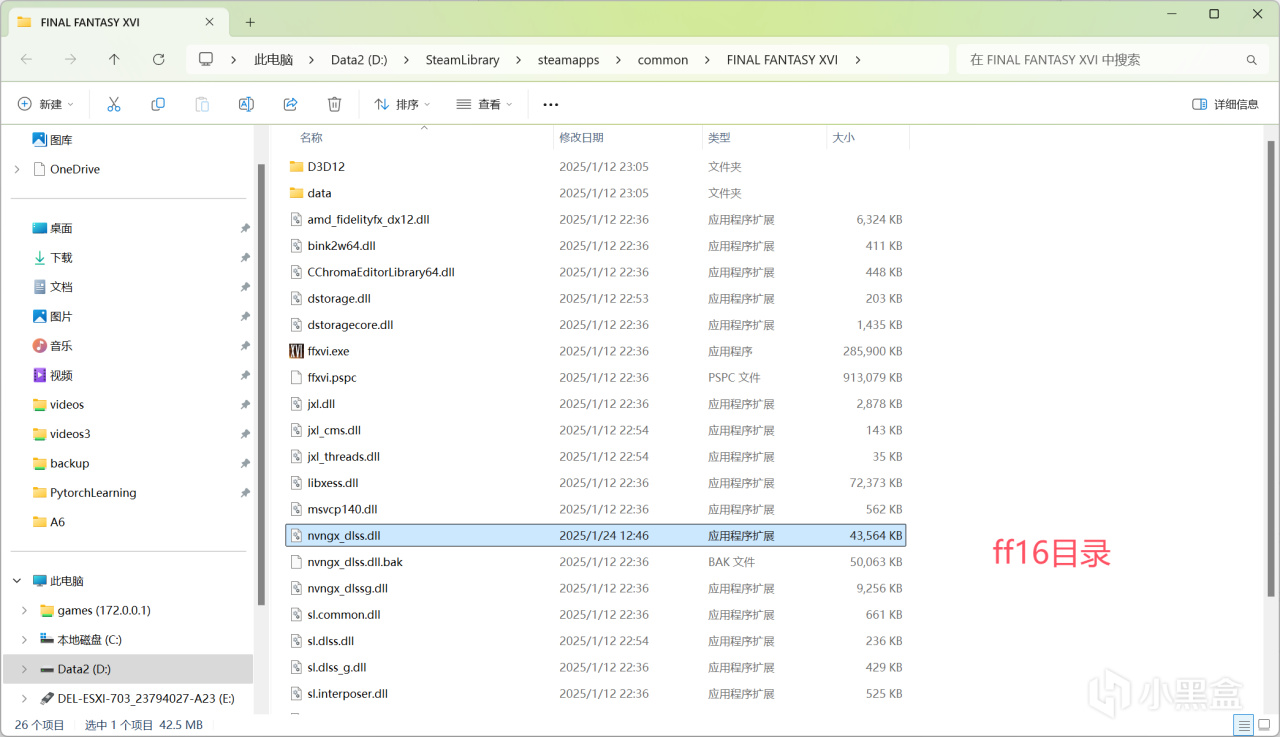Select the ffxvi.exe application icon
This screenshot has height=737, width=1280.
pos(296,351)
